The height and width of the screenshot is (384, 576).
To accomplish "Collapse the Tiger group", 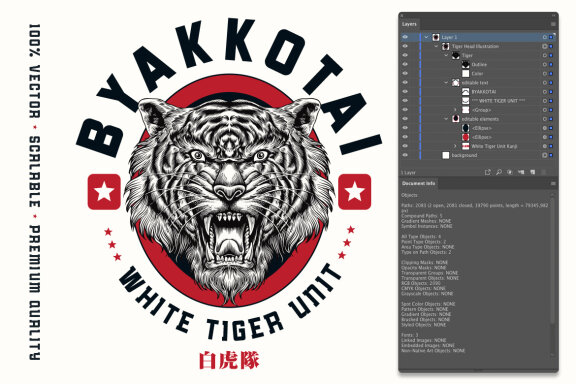I will [446, 55].
